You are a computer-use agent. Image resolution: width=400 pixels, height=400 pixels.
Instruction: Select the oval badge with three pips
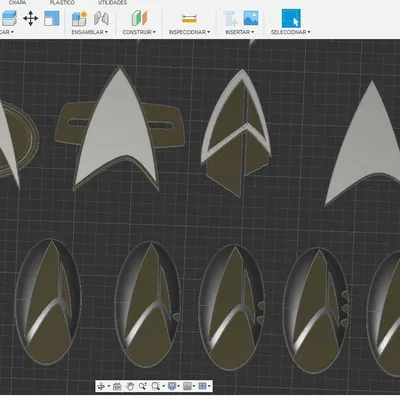316,310
